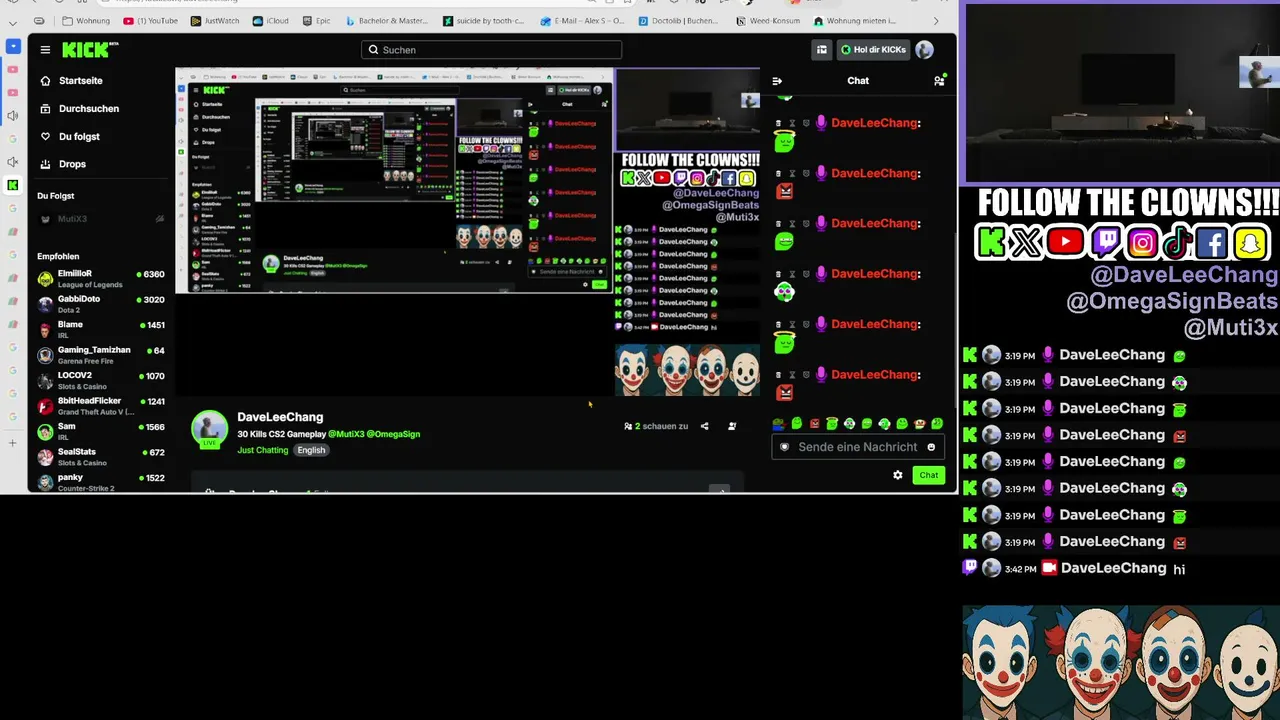This screenshot has height=720, width=1280.
Task: Open chat settings gear
Action: pyautogui.click(x=898, y=475)
